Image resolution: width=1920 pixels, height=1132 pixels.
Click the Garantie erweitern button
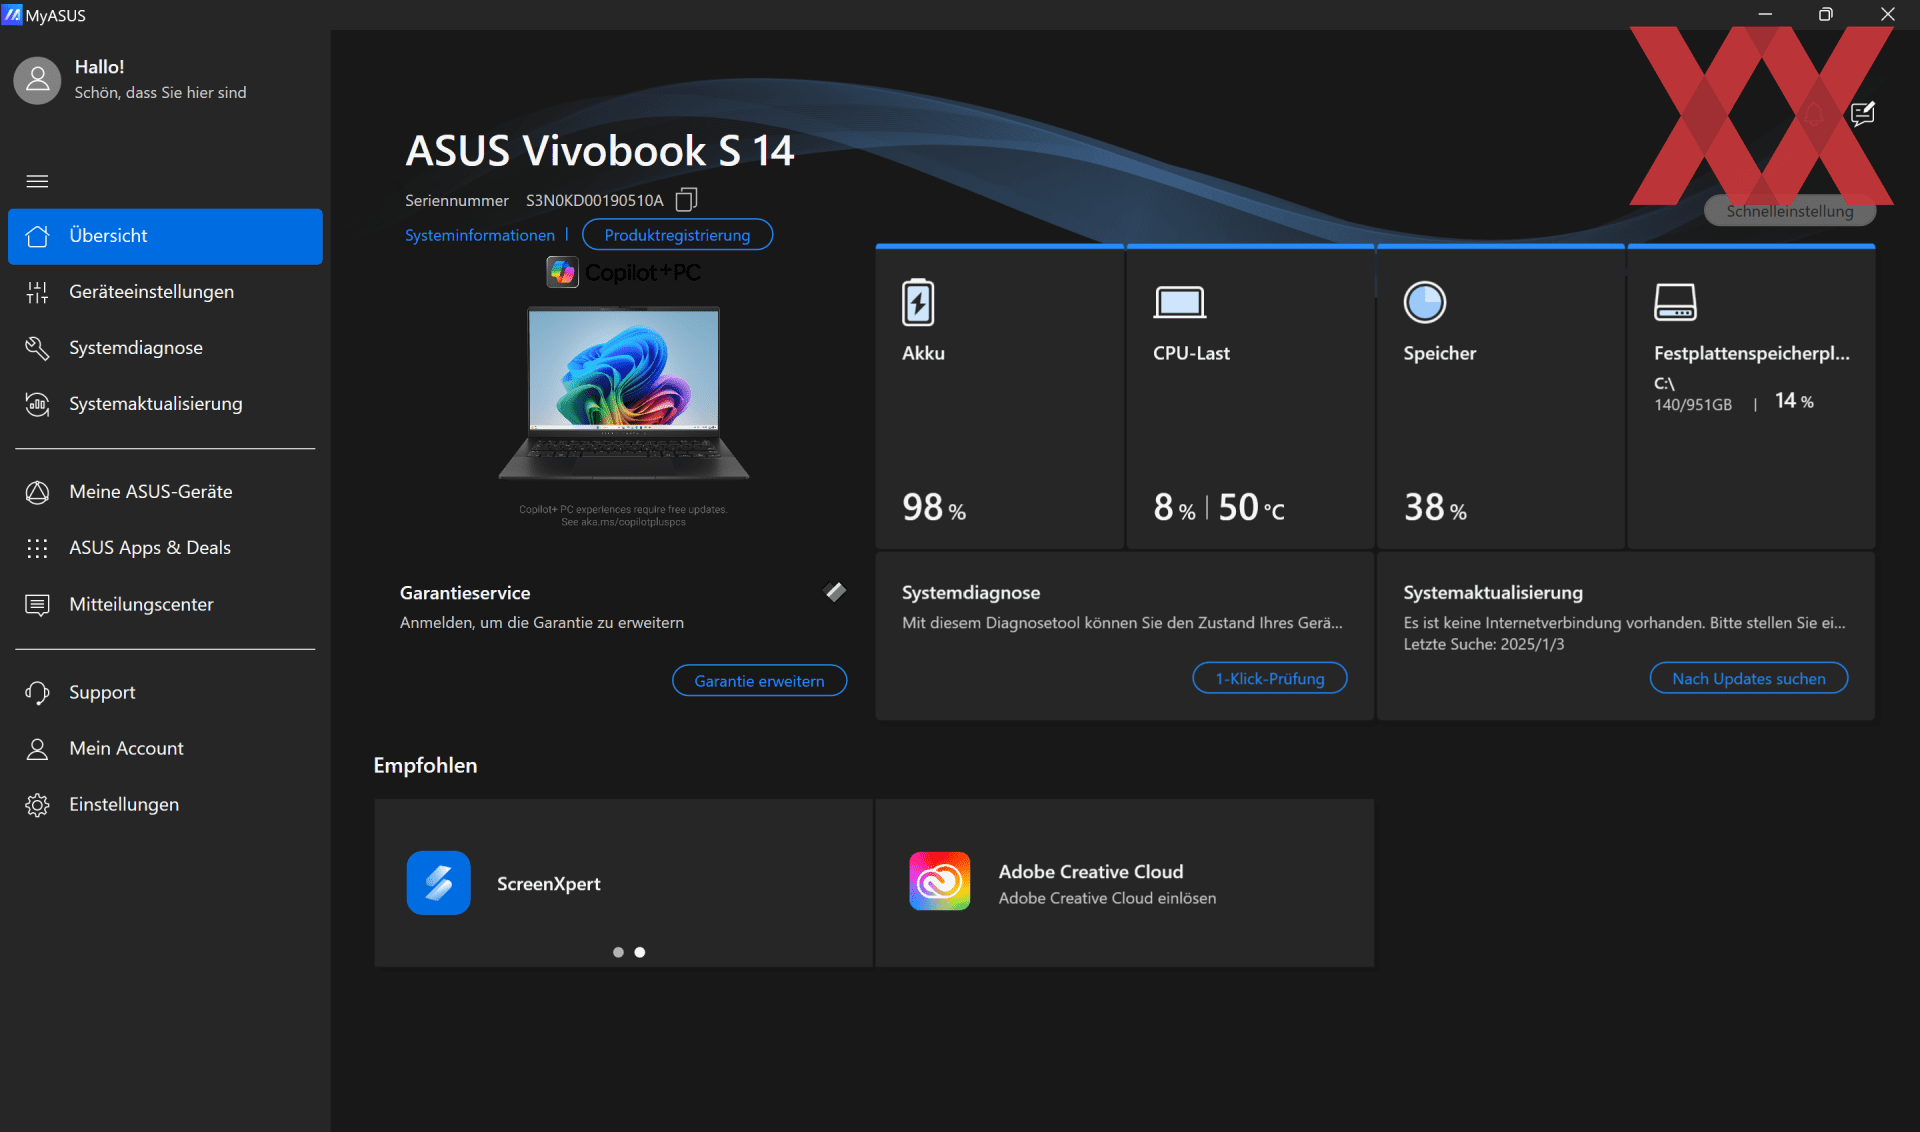pyautogui.click(x=759, y=681)
